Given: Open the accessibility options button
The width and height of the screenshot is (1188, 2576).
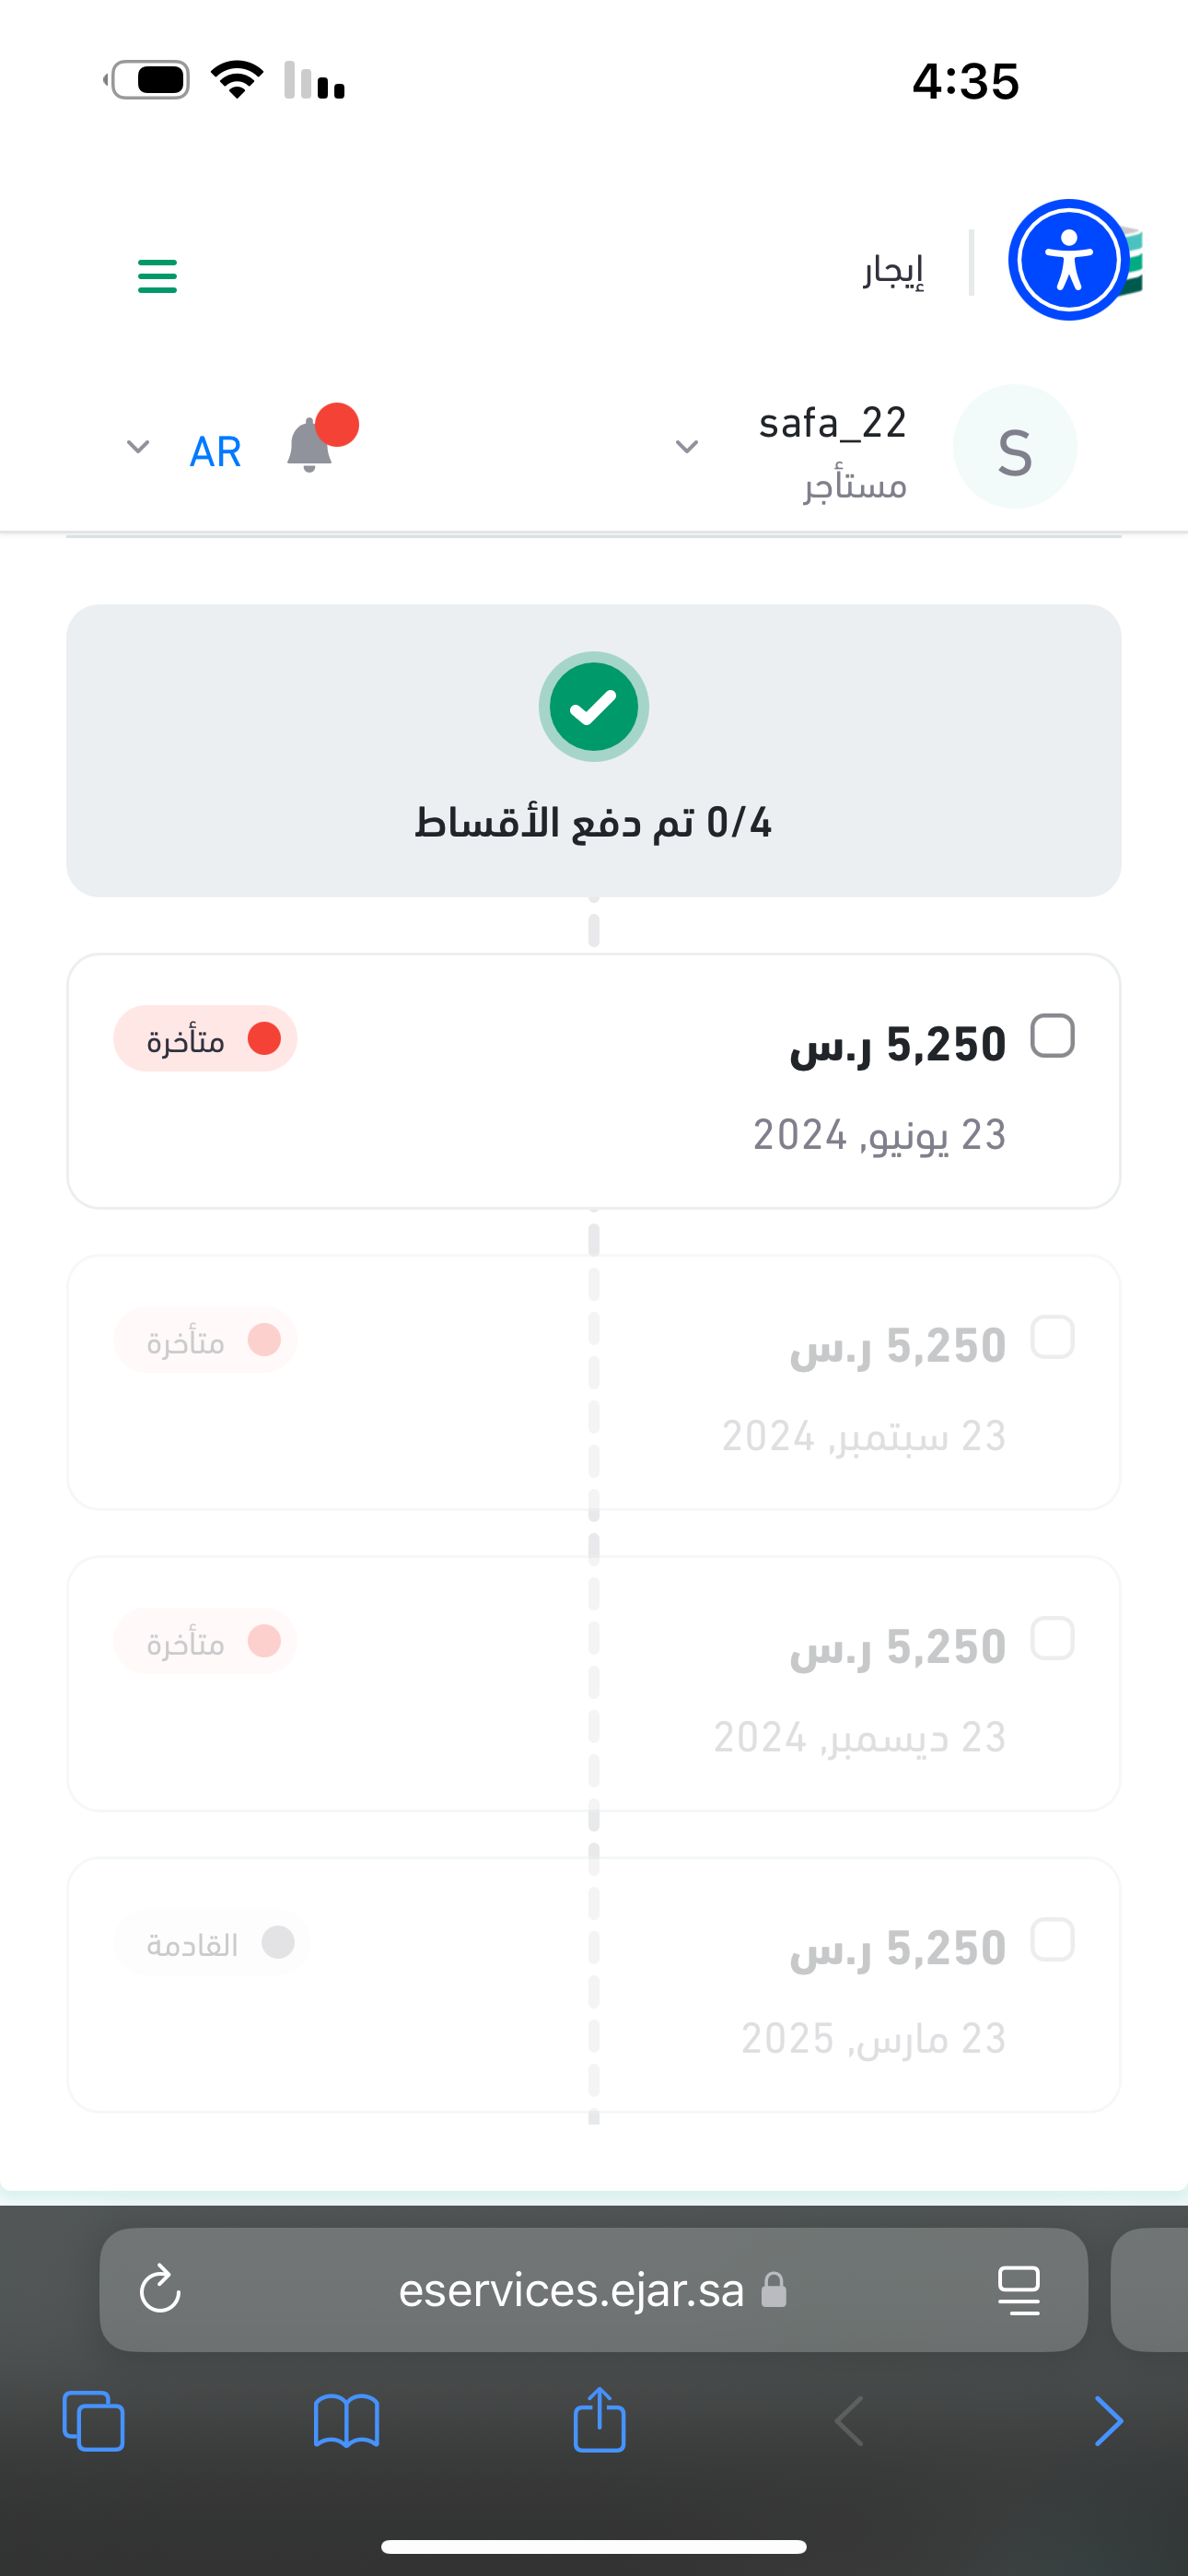Looking at the screenshot, I should click(1068, 260).
